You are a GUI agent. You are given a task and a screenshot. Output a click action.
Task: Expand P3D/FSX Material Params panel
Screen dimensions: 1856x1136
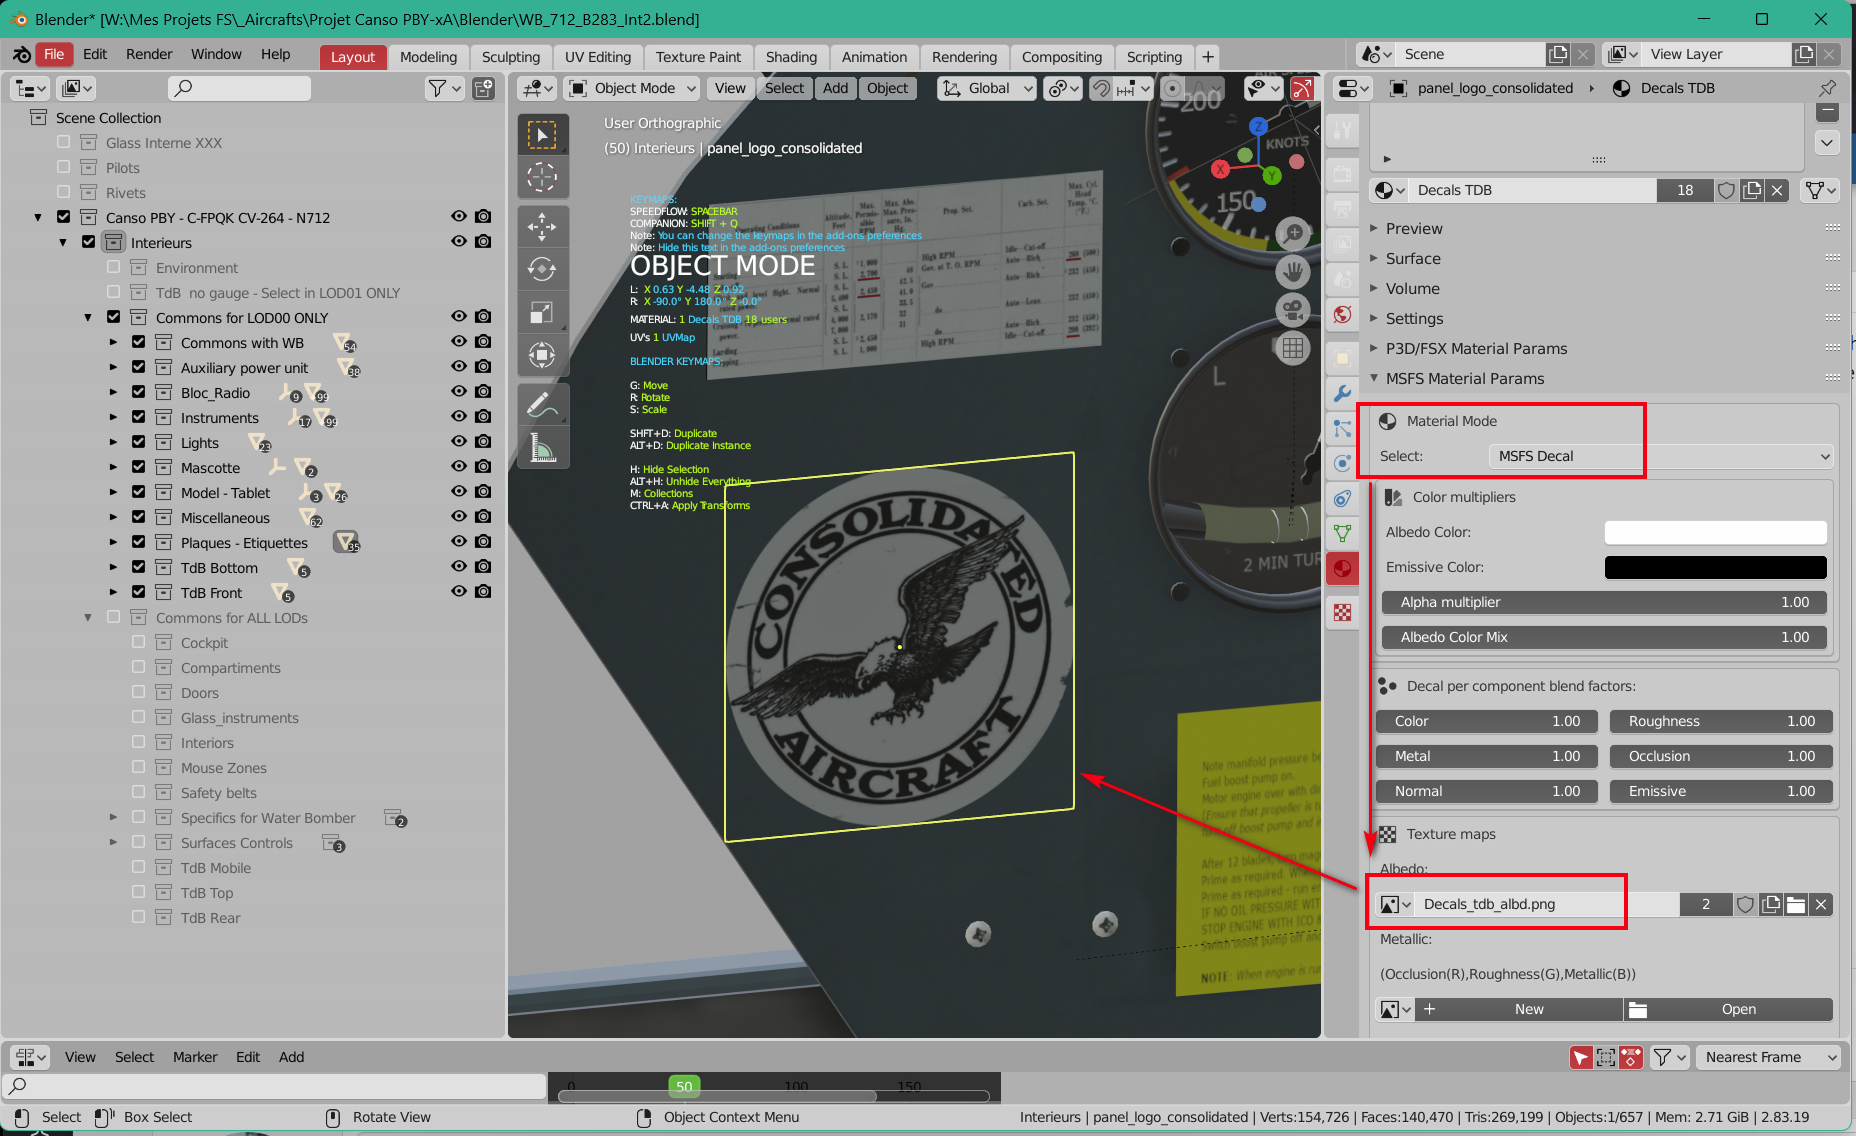point(1476,349)
